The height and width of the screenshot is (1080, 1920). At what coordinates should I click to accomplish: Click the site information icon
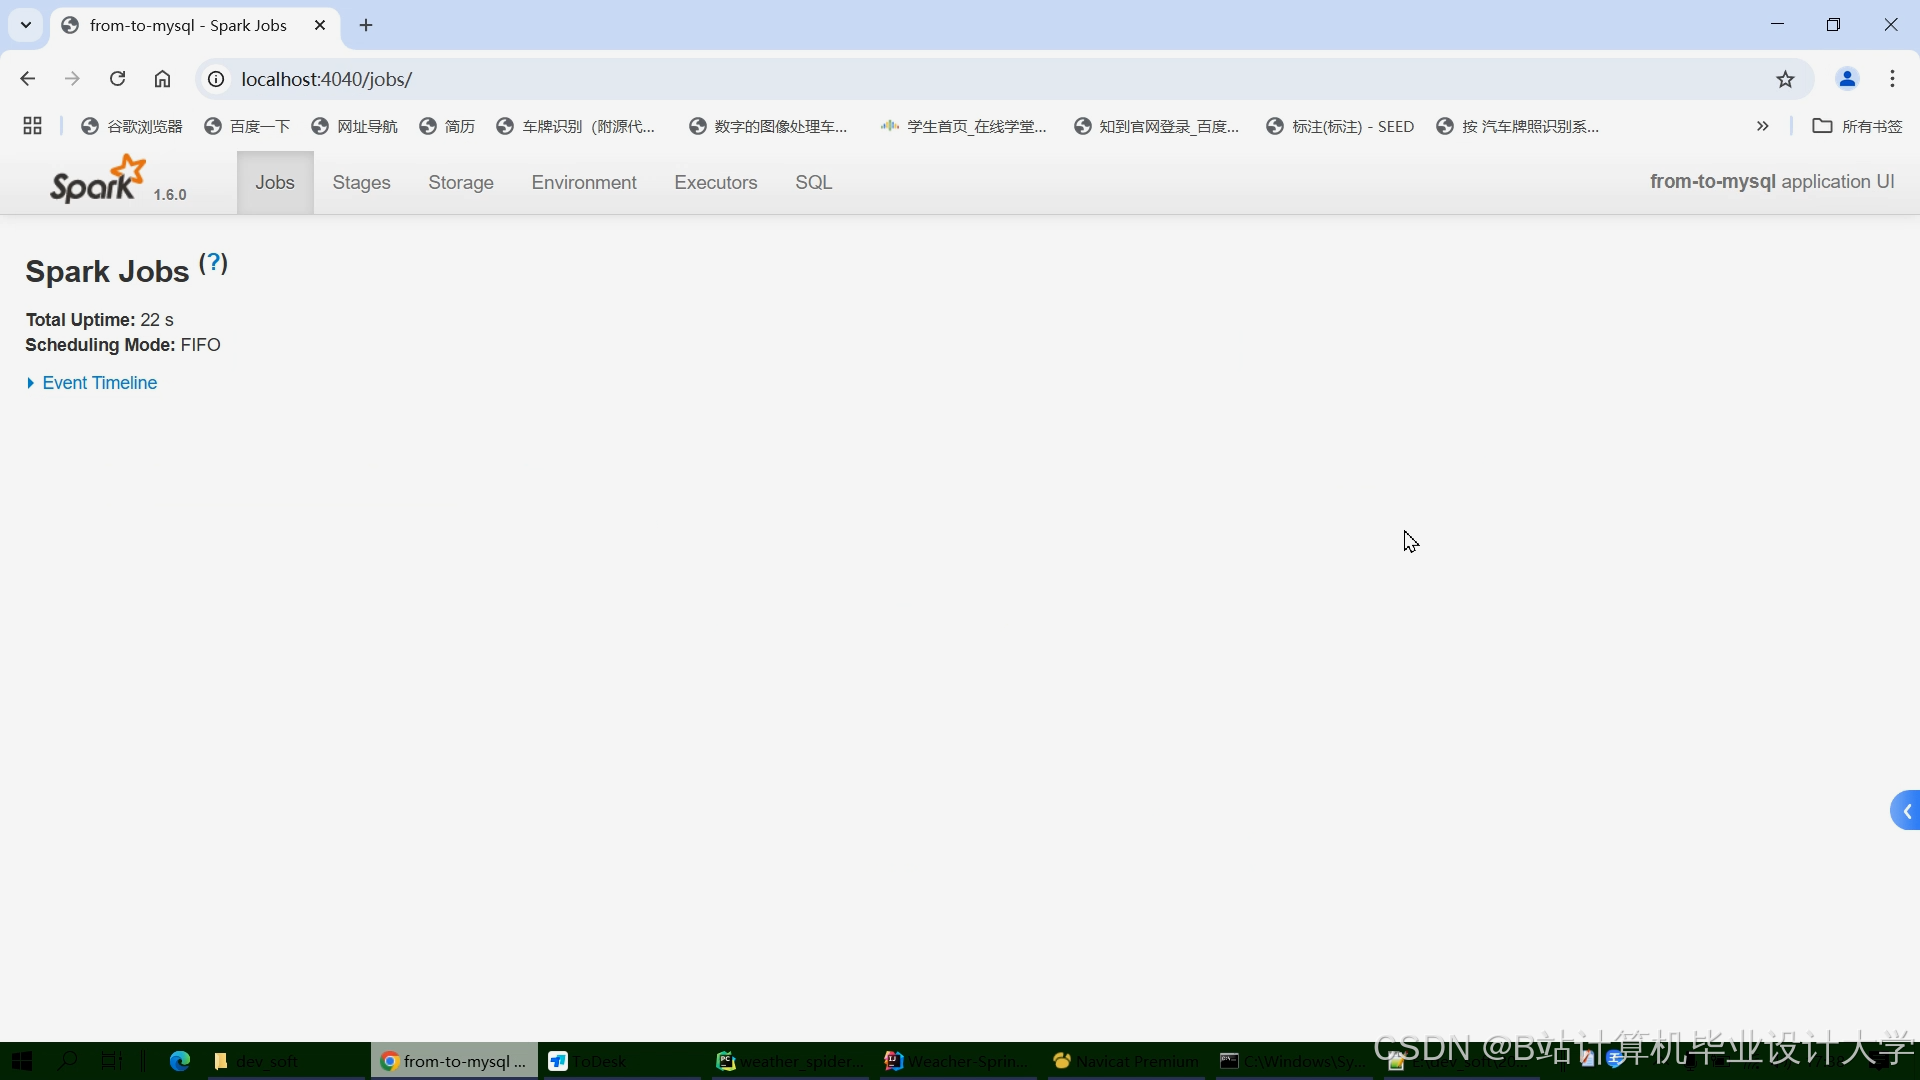pyautogui.click(x=216, y=79)
